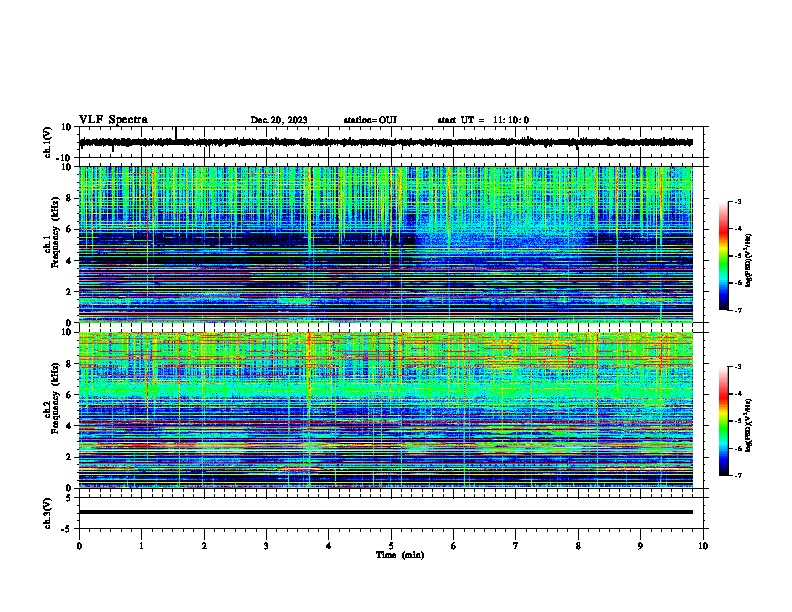Click the "start UT = 11:10:0" header text
Screen dimensions: 792x612
pos(483,120)
